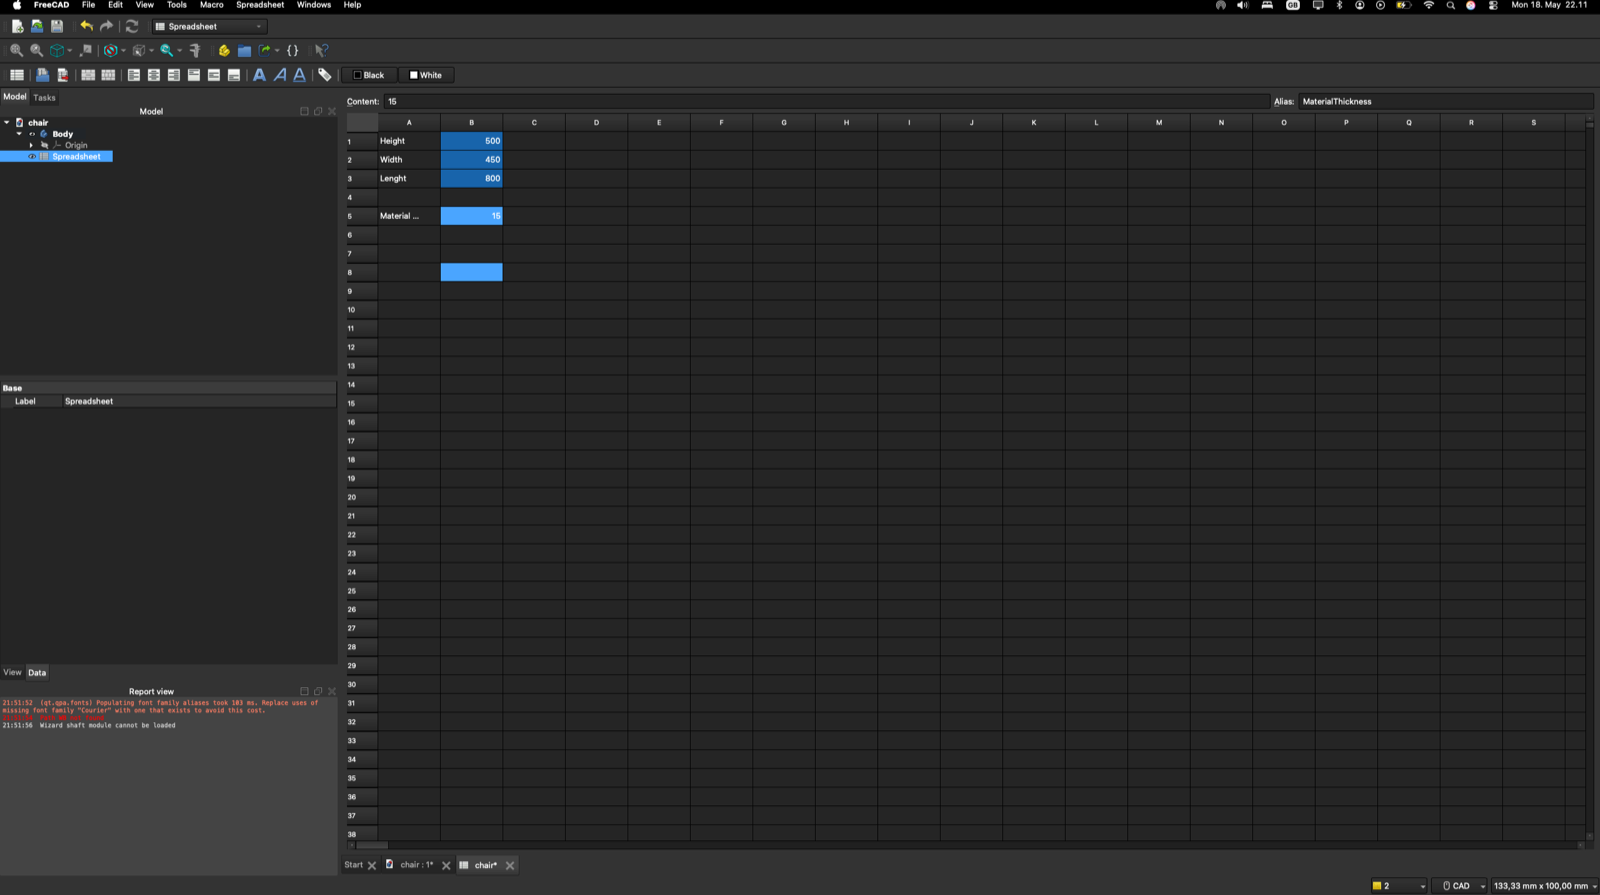Collapse the Body tree node

(19, 134)
